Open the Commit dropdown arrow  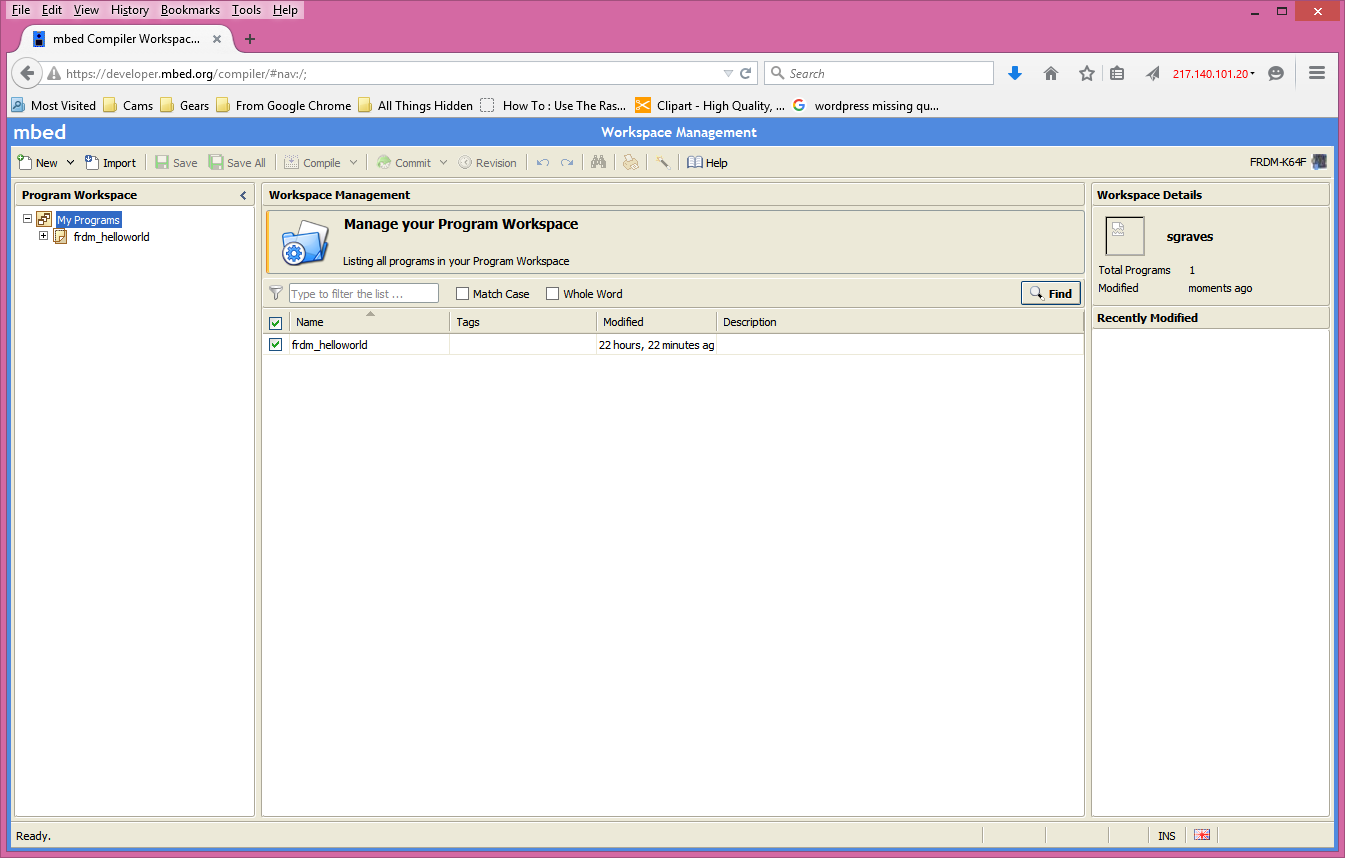click(443, 162)
